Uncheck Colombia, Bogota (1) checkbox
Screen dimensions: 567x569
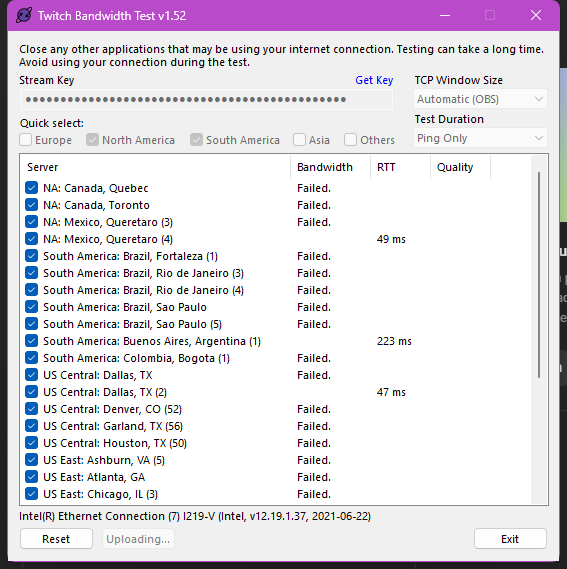32,358
